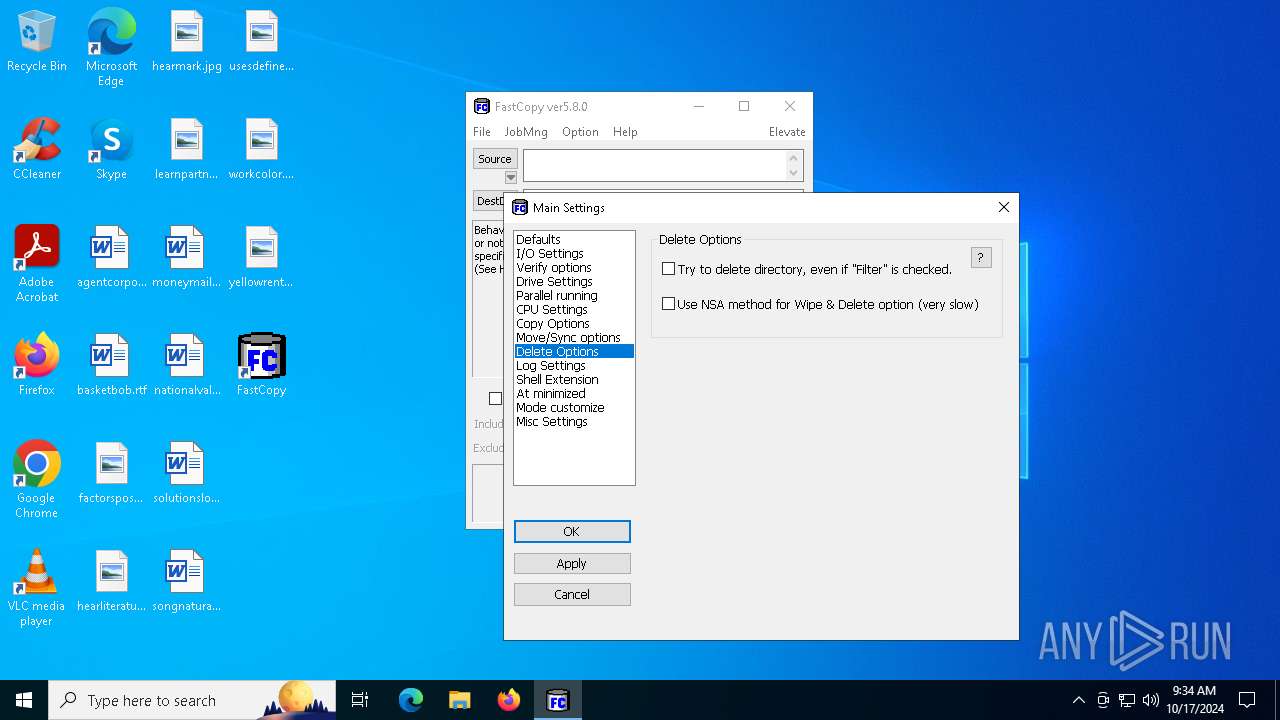The width and height of the screenshot is (1280, 720).
Task: Open the FastCopy desktop shortcut
Action: 261,366
